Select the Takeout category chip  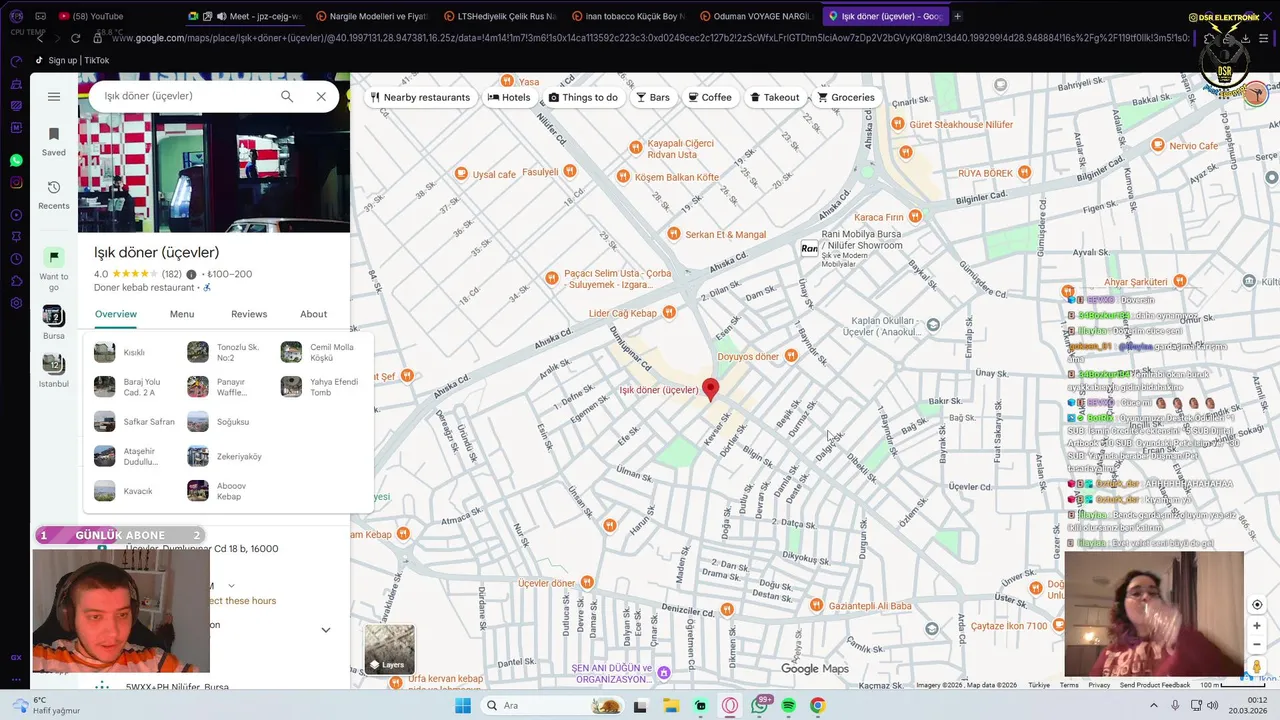[x=774, y=97]
